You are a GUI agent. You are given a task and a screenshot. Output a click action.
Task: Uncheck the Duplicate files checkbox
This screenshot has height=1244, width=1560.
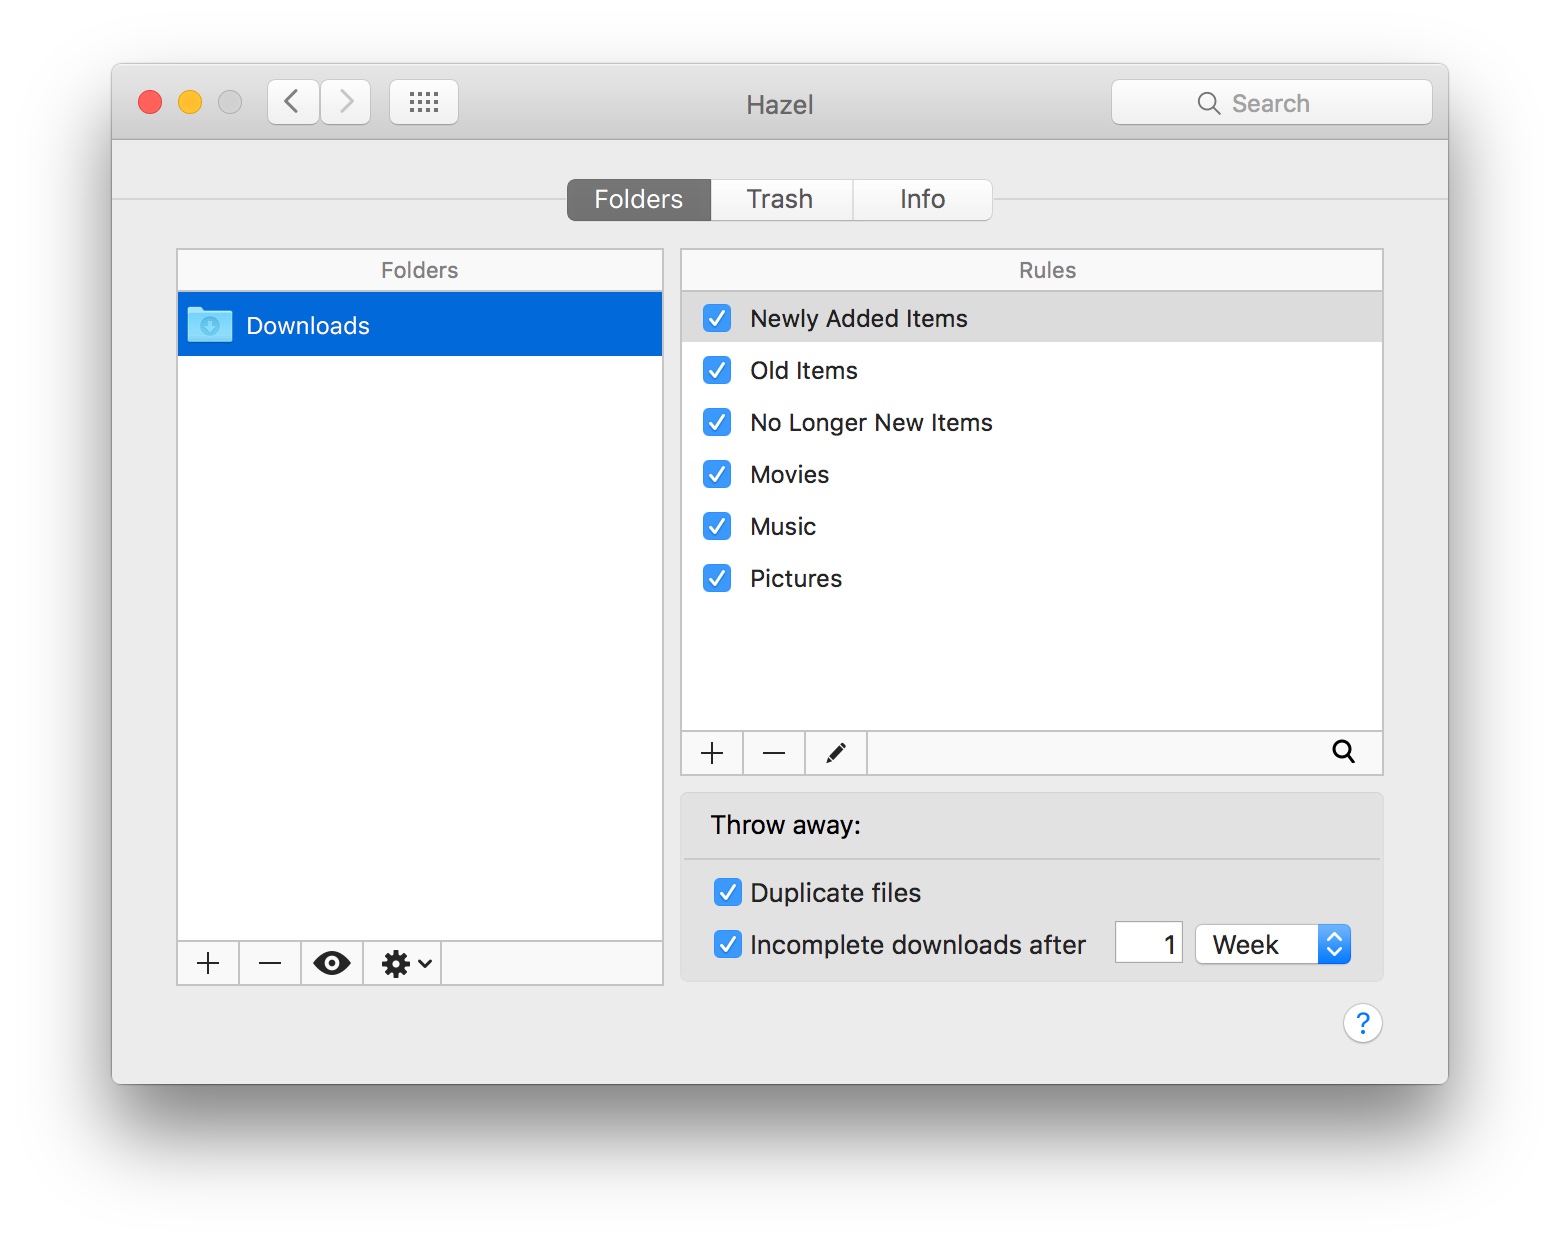pos(728,892)
